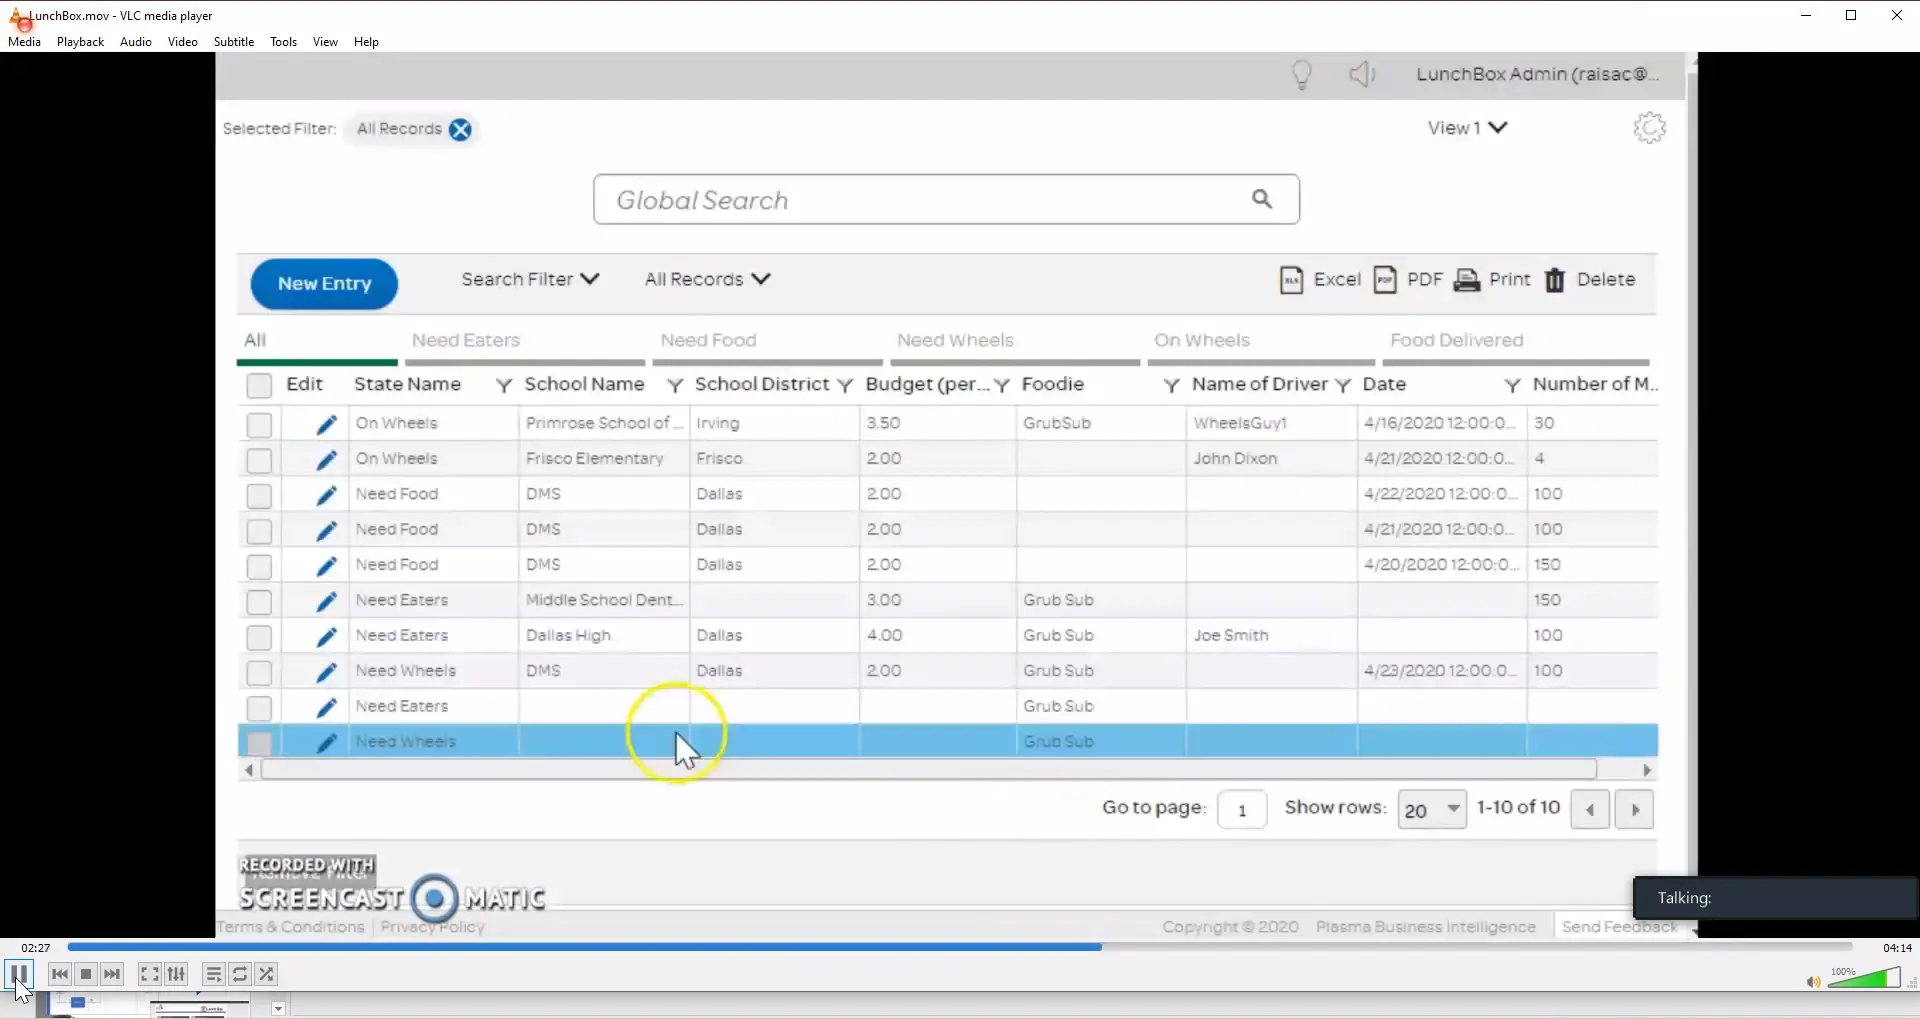
Task: Click the video seek progress bar
Action: tap(958, 947)
